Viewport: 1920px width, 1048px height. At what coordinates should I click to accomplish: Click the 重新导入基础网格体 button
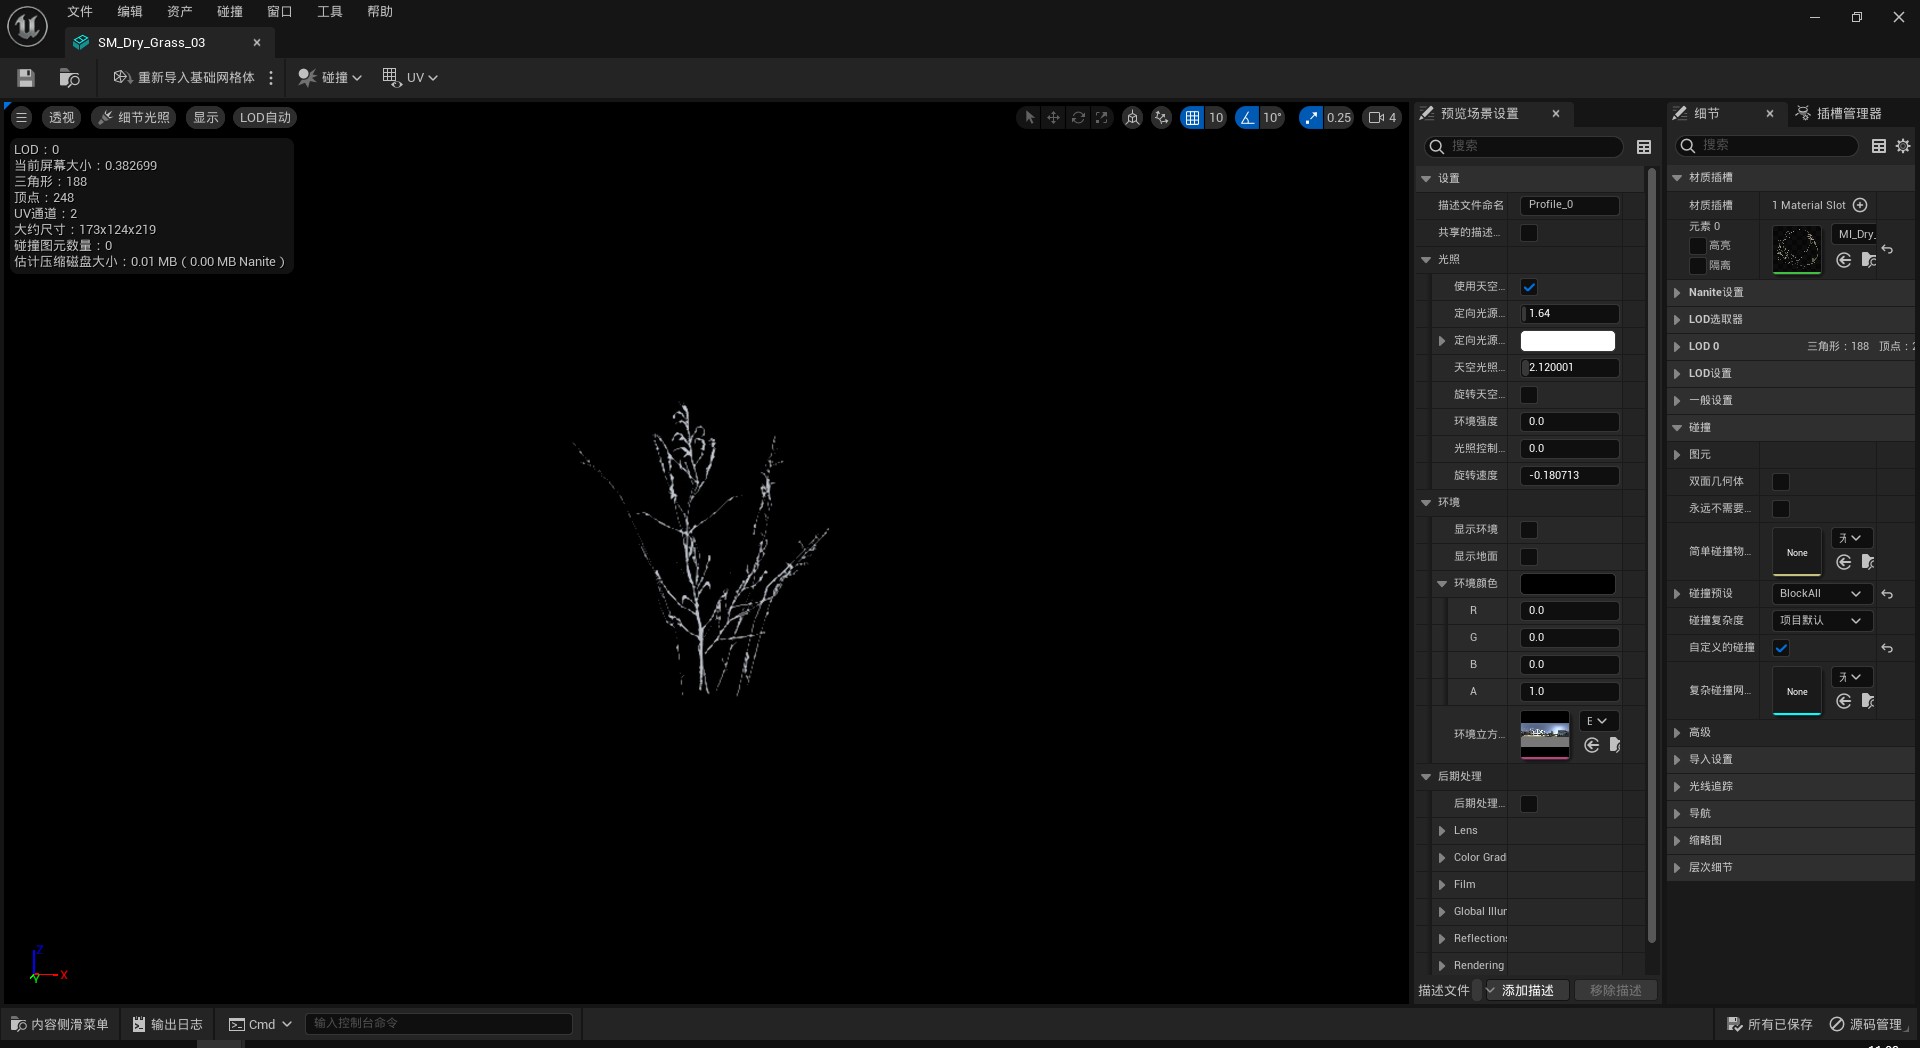click(185, 77)
